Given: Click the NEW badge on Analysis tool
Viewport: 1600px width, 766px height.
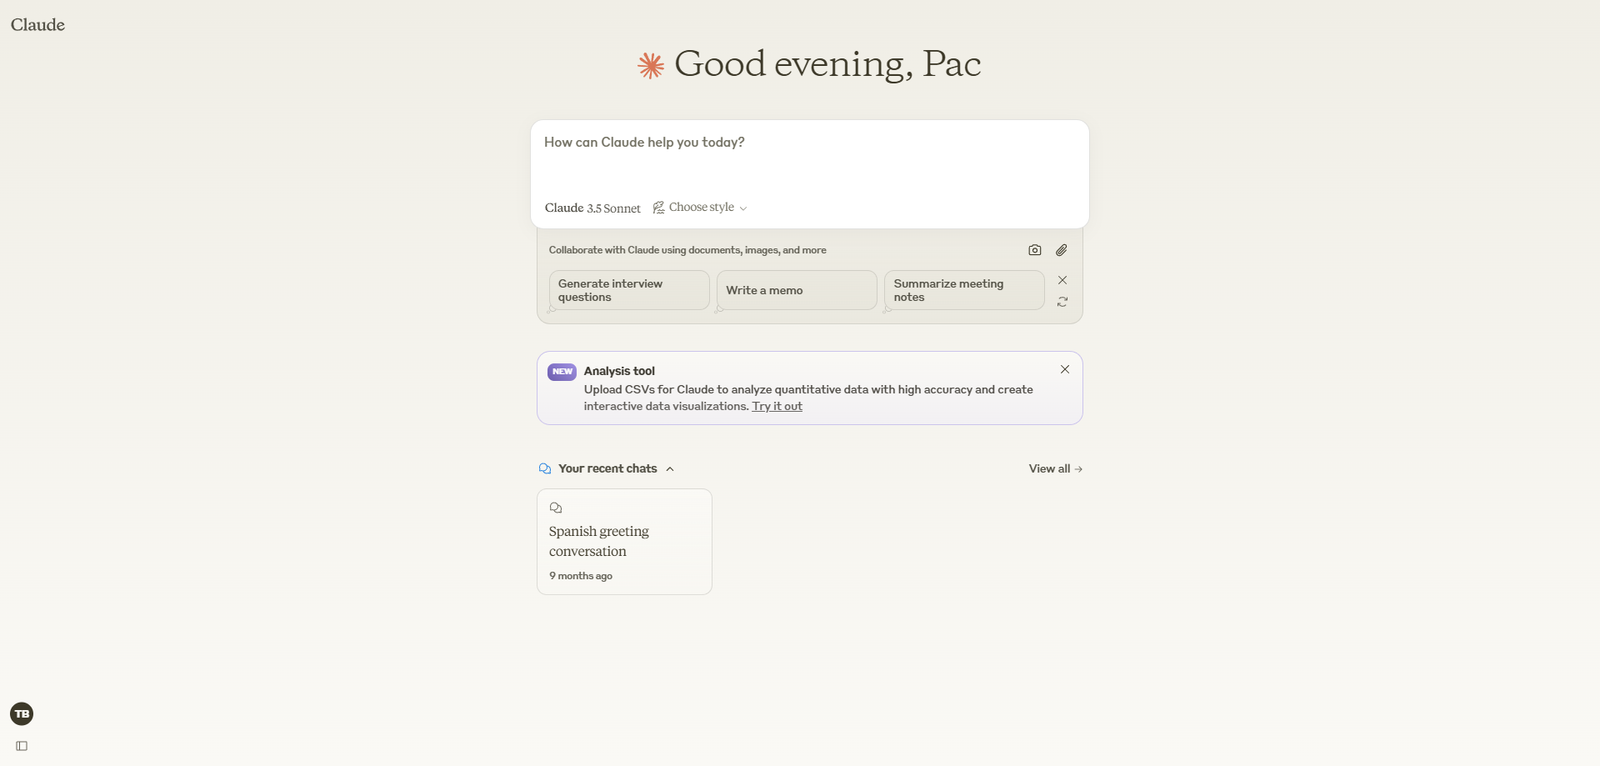Looking at the screenshot, I should [562, 372].
